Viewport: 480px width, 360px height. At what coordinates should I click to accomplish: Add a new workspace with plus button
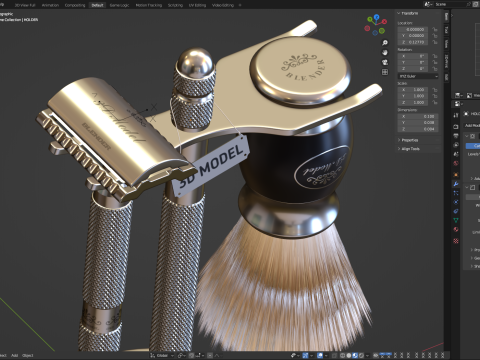[x=240, y=5]
